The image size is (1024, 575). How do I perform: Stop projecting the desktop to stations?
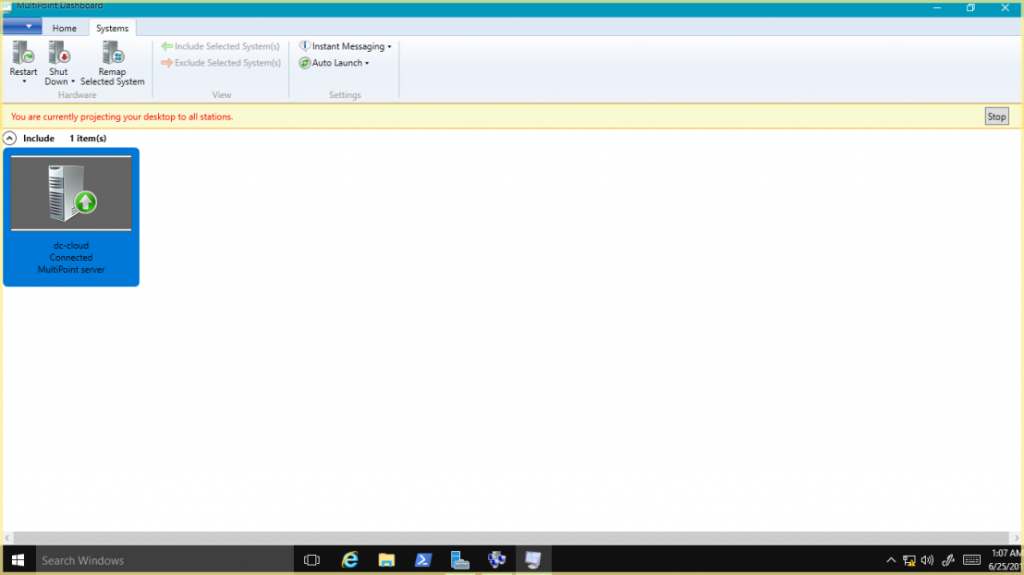click(x=997, y=116)
